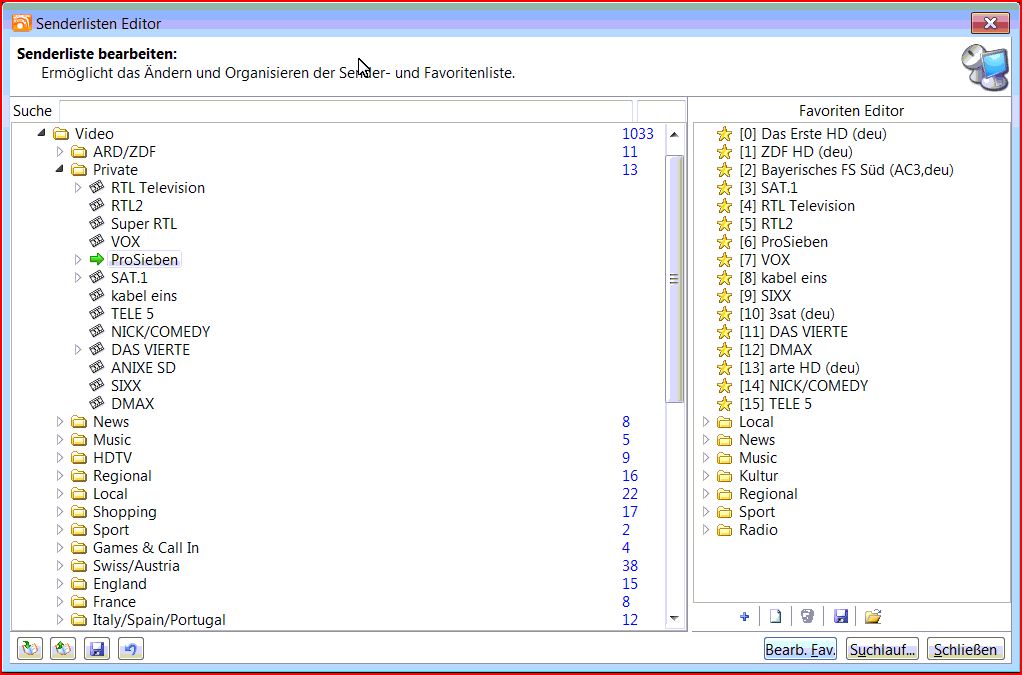Expand the HDTV folder
This screenshot has width=1022, height=675.
coord(60,457)
